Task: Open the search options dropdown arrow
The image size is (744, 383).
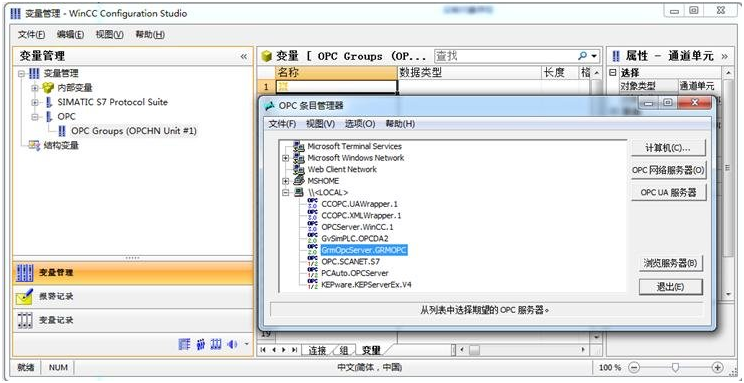Action: click(x=594, y=56)
